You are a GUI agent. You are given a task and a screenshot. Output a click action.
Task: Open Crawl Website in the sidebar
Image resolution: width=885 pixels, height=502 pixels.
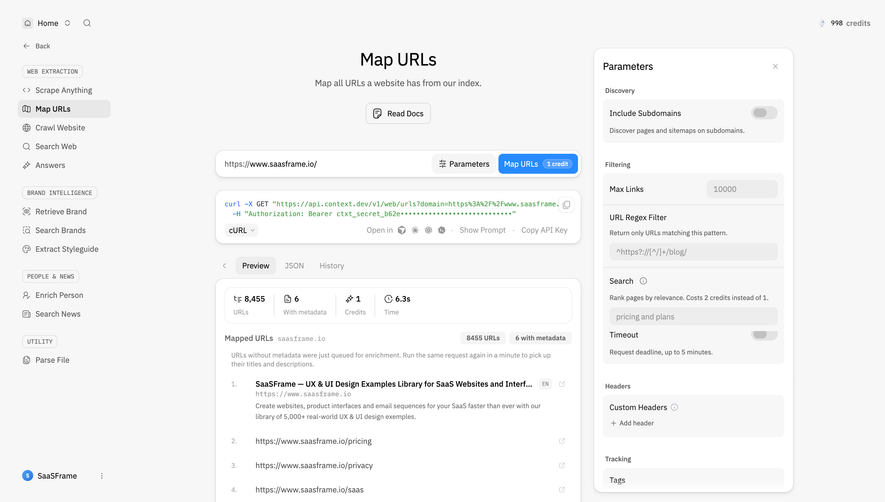pos(64,128)
